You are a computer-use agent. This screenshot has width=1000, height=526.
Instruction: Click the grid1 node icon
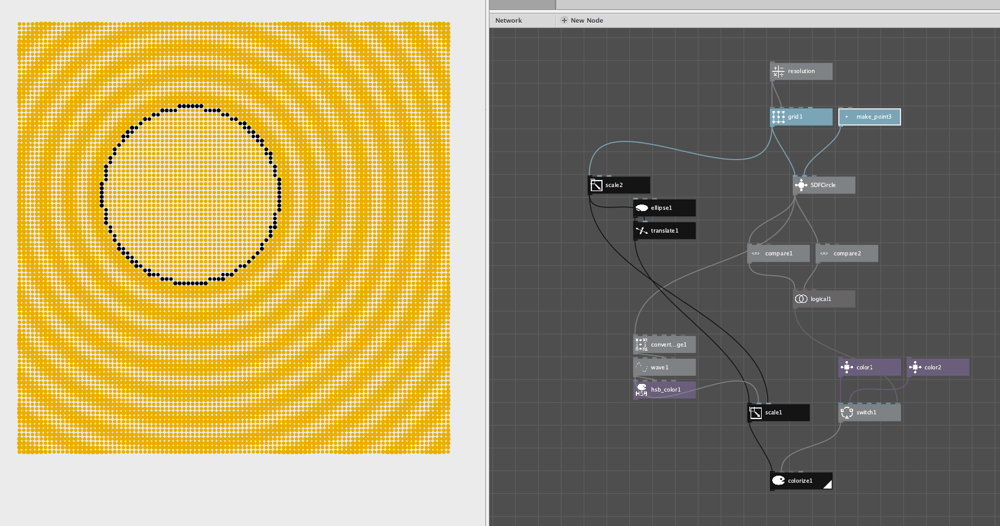(x=778, y=117)
